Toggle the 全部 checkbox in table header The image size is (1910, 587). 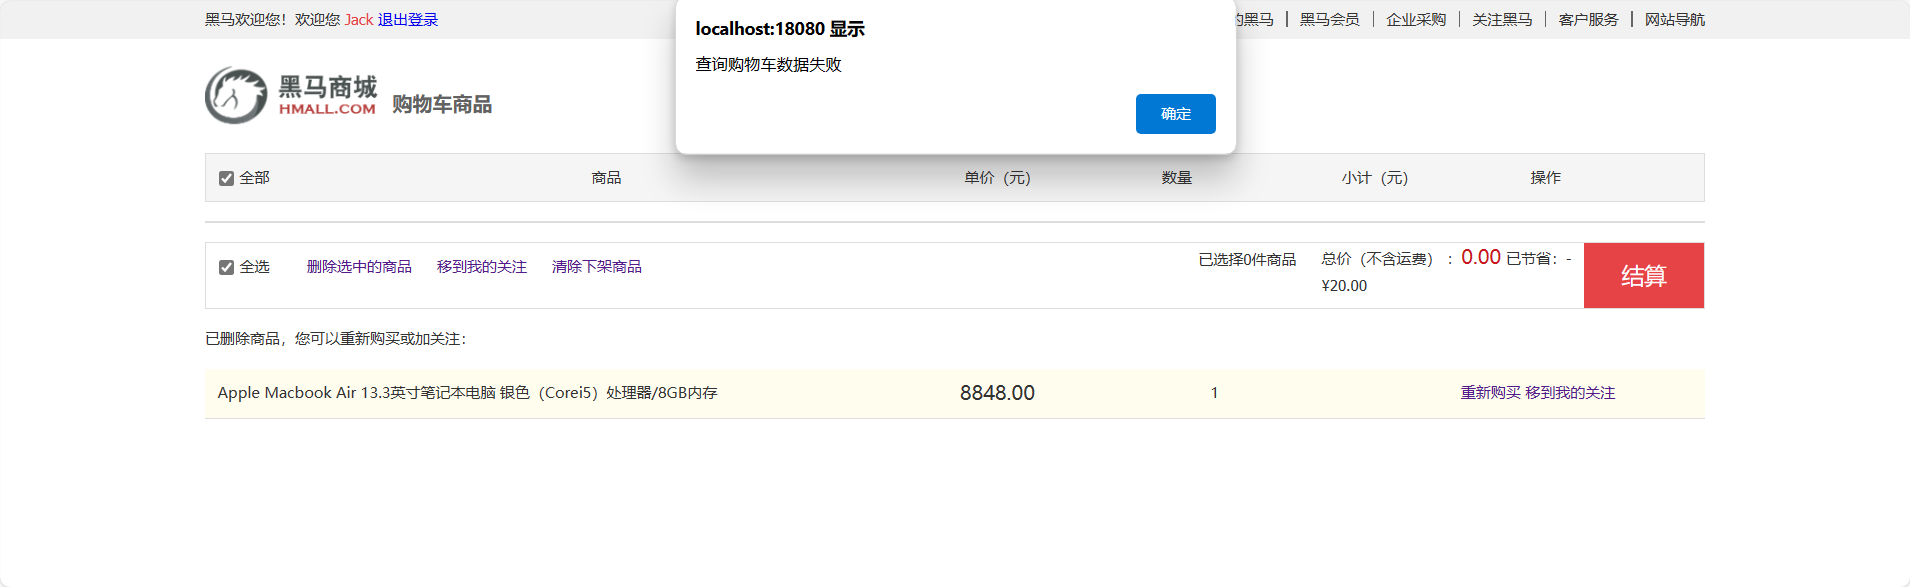click(227, 178)
